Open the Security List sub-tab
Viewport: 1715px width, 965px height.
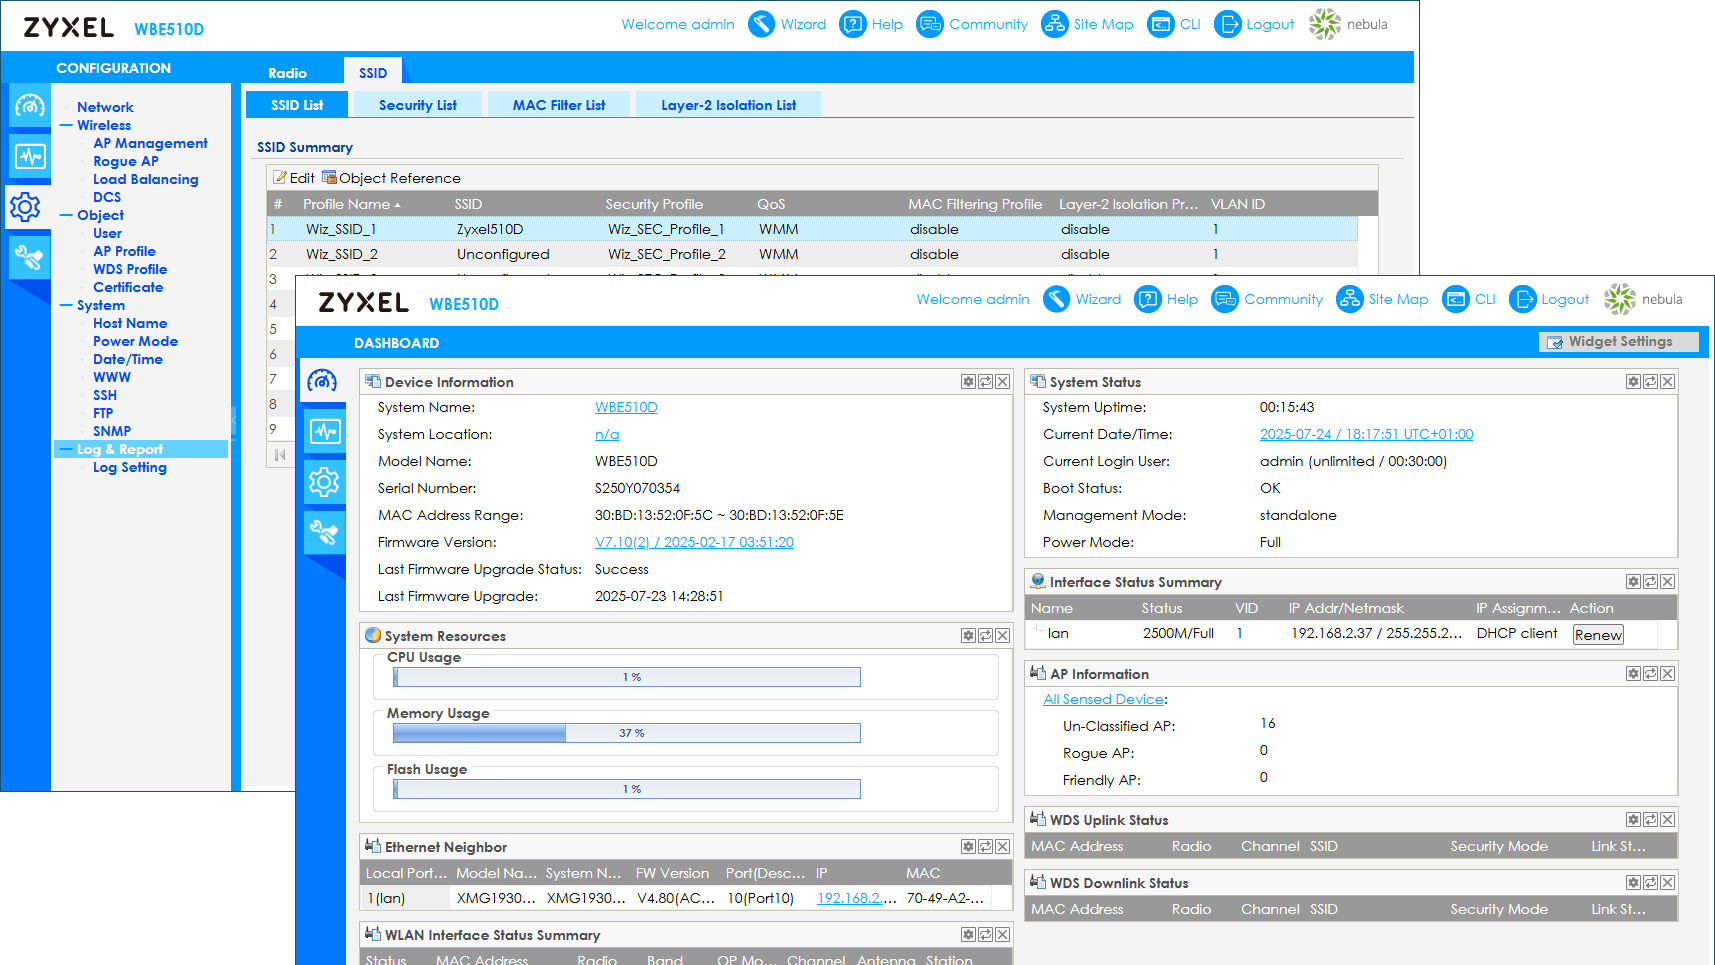pyautogui.click(x=418, y=105)
